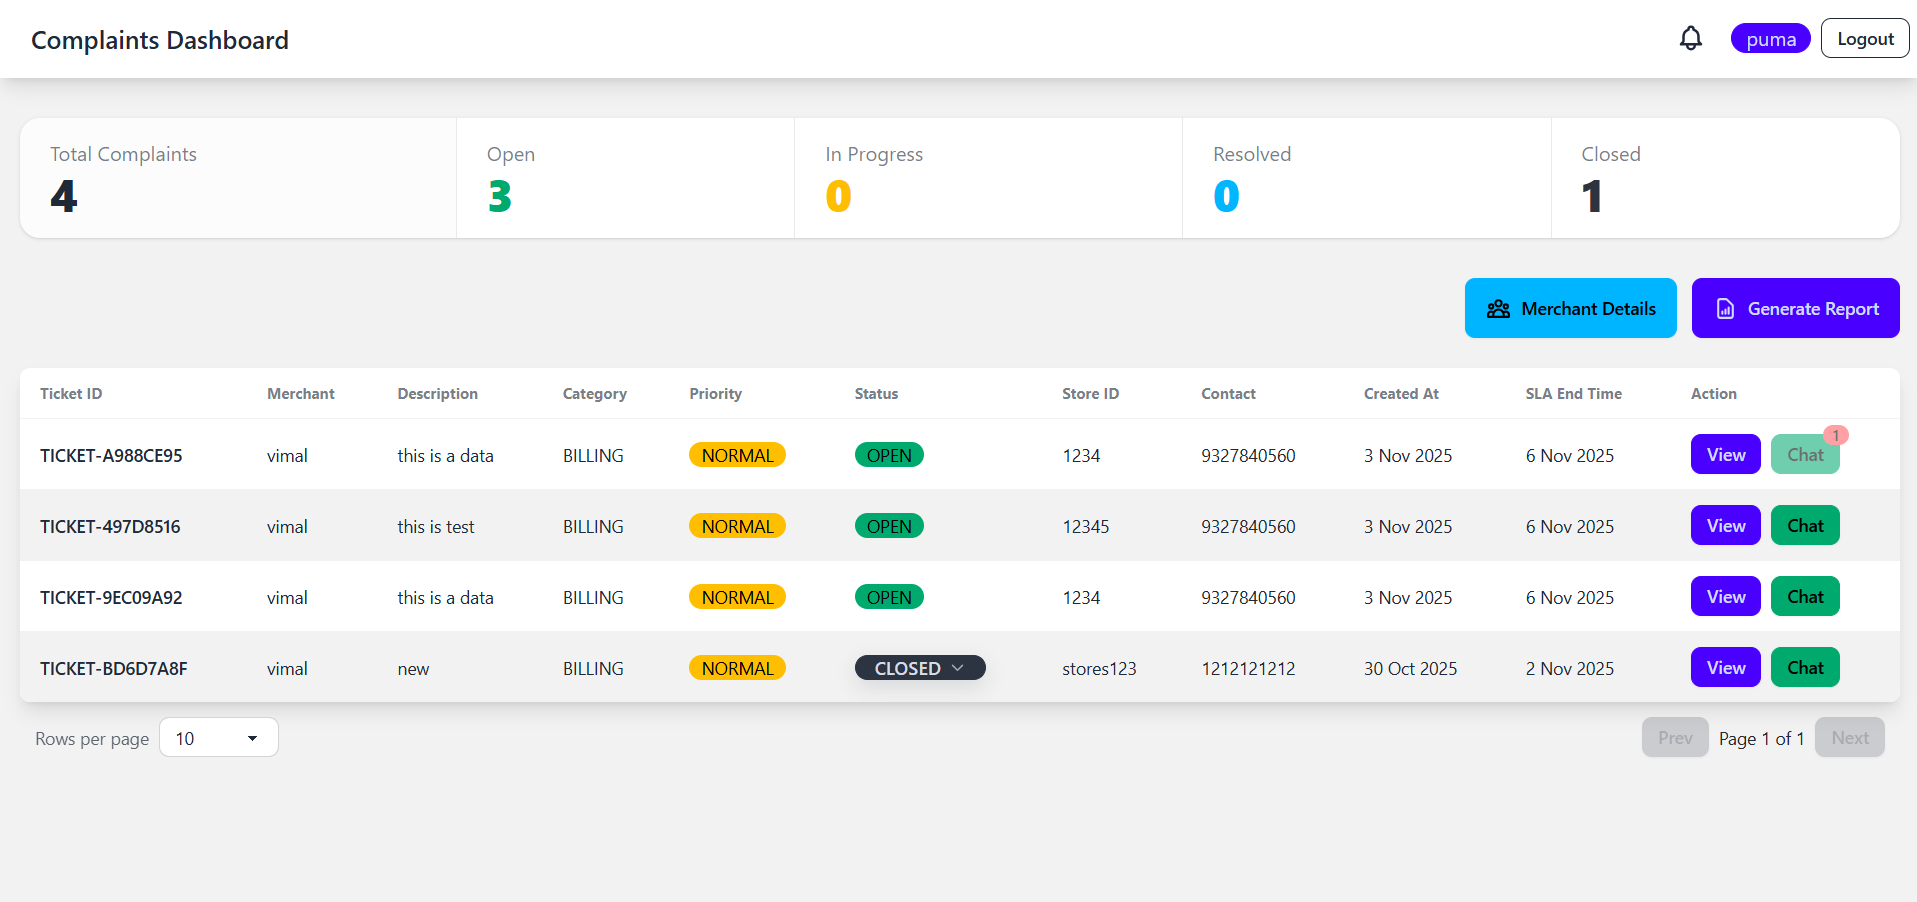The image size is (1917, 902).
Task: Click the OPEN status pill for TICKET-9EC09A92
Action: (888, 596)
